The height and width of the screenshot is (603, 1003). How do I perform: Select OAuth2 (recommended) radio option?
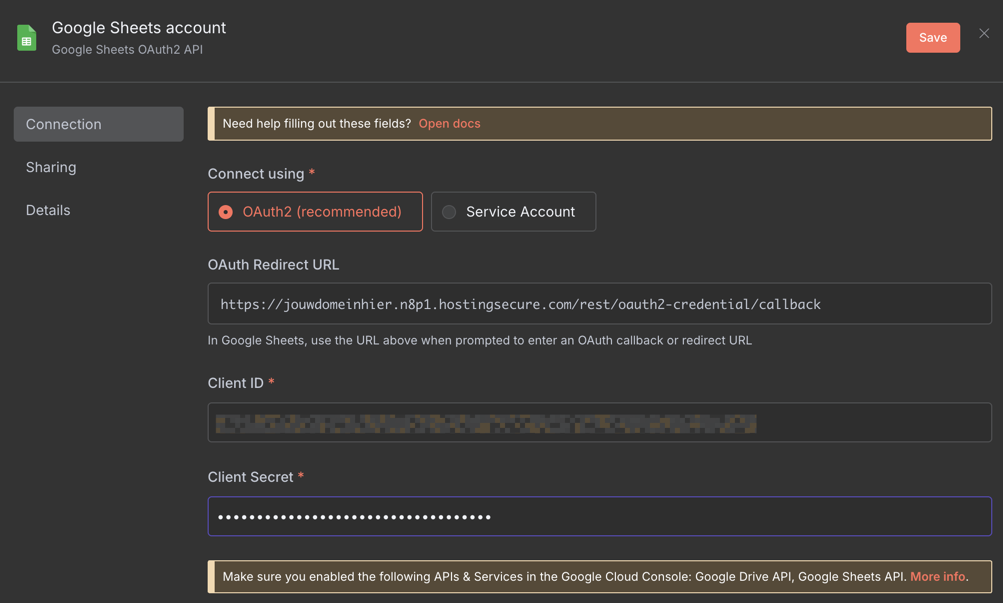(x=315, y=212)
